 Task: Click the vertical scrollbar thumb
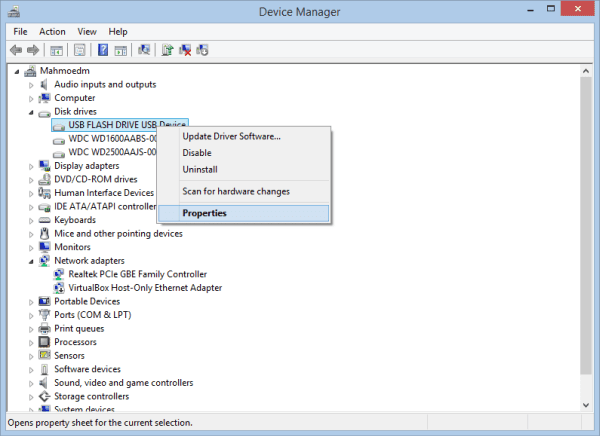pos(585,226)
